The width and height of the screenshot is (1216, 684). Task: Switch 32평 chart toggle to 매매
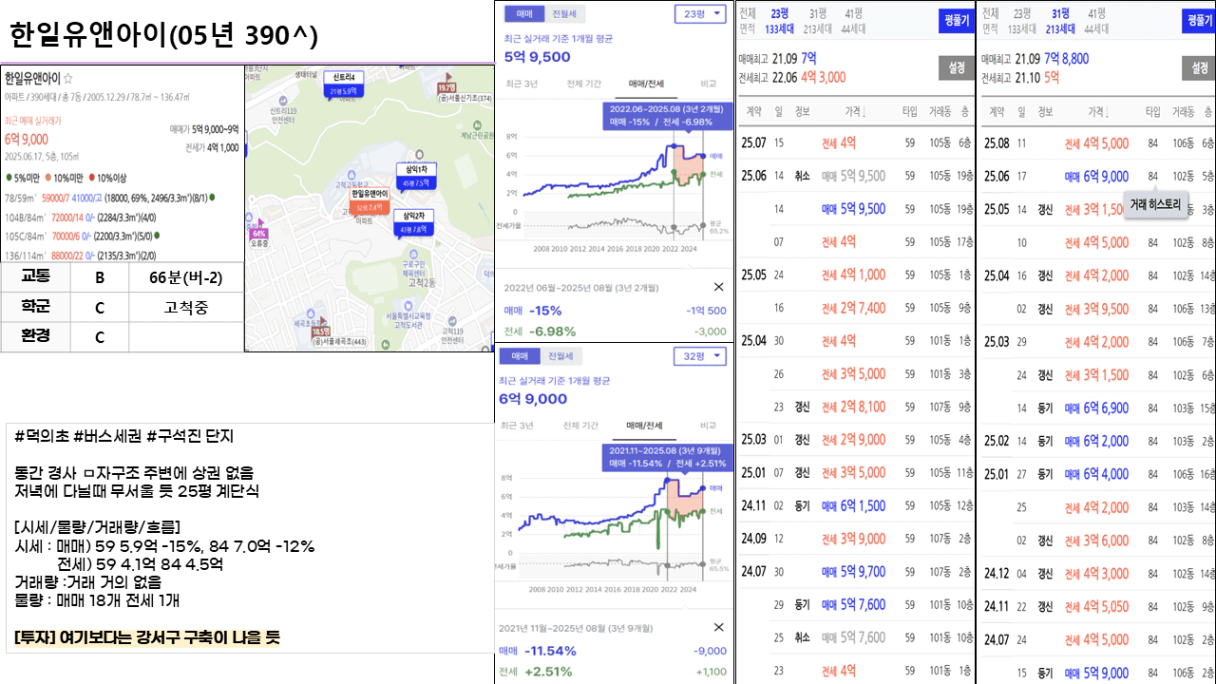[520, 356]
